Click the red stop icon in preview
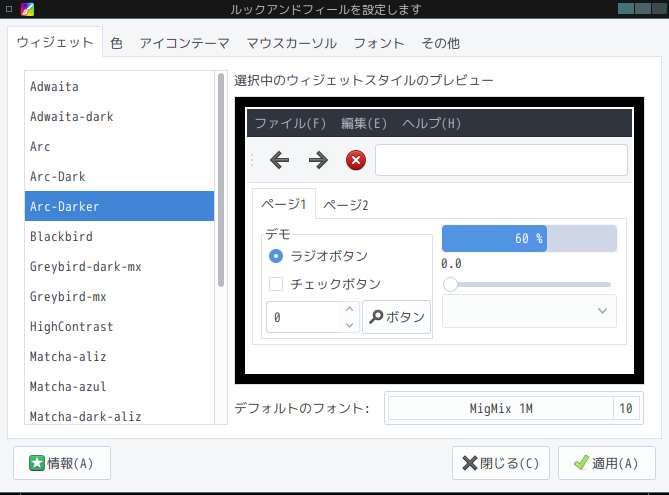The width and height of the screenshot is (669, 495). point(356,160)
